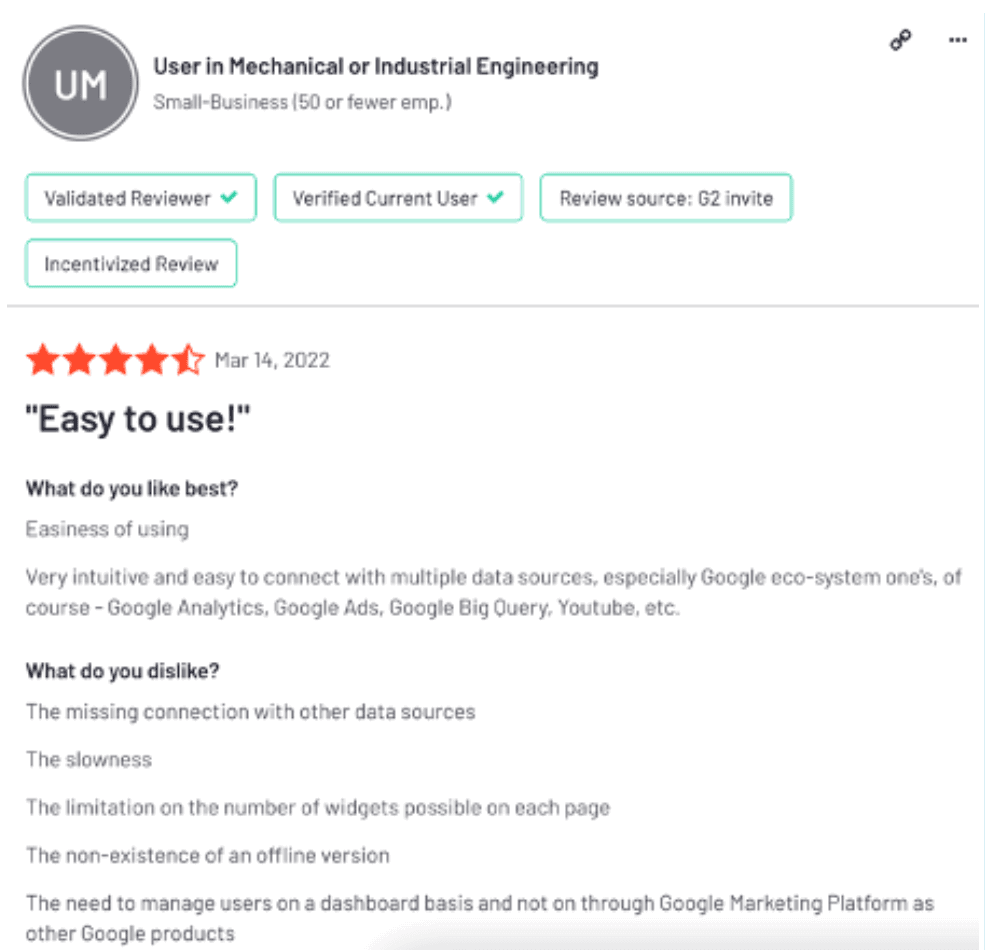Click the "Easy to use!" review title
This screenshot has width=985, height=950.
(x=137, y=420)
